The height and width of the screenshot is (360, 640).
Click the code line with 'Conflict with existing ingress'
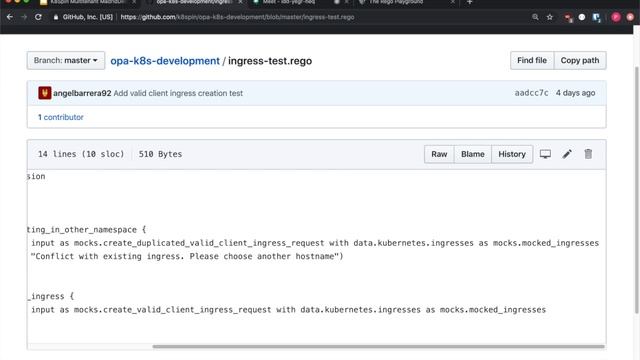187,256
